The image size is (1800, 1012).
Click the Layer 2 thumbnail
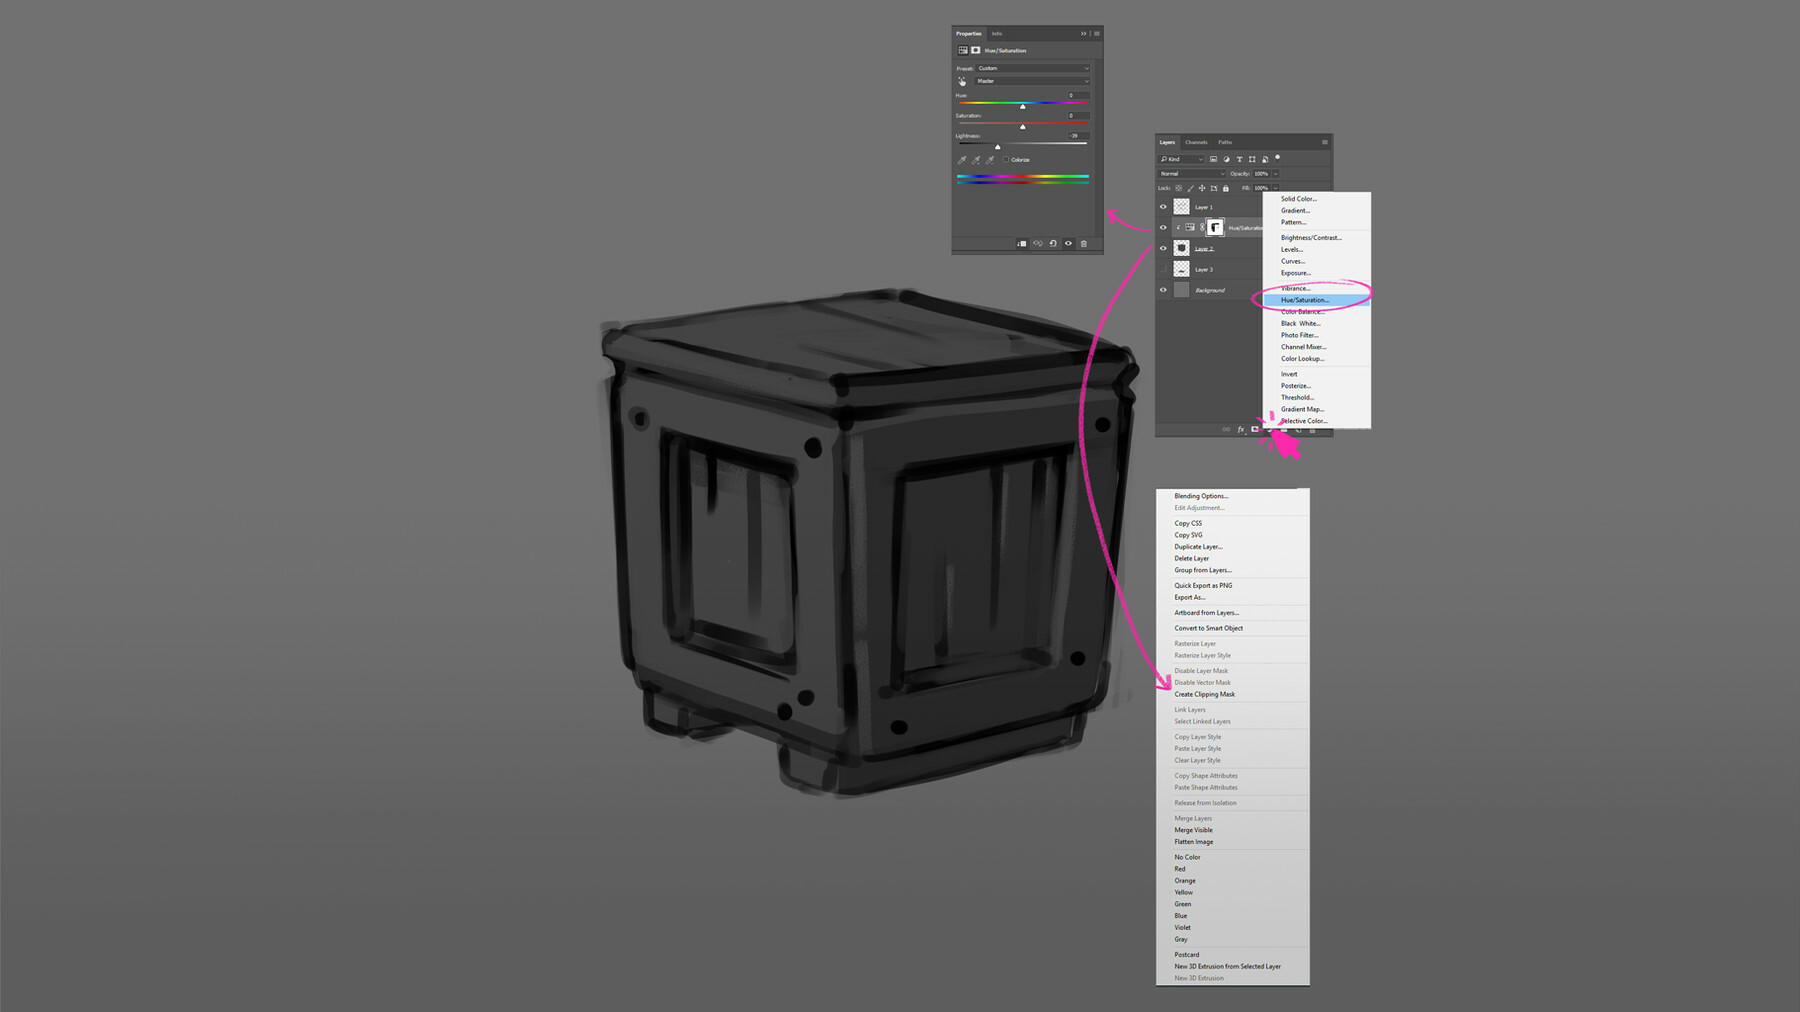coord(1182,247)
